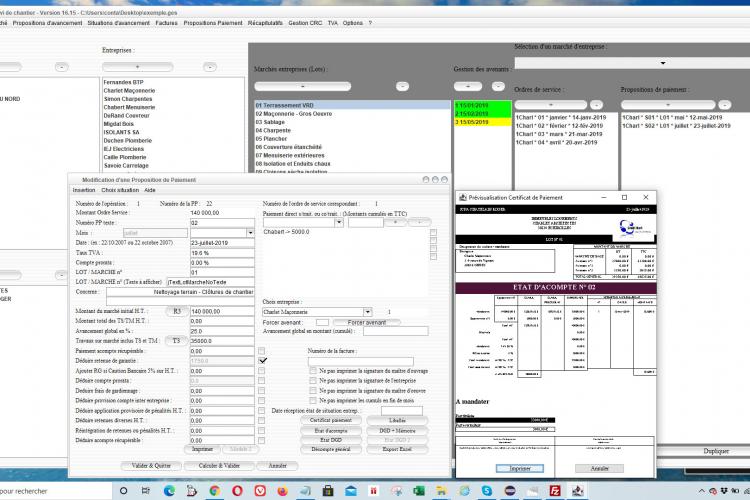Open the Situations d'avancement menu
Screen dimensions: 750x500
click(119, 23)
